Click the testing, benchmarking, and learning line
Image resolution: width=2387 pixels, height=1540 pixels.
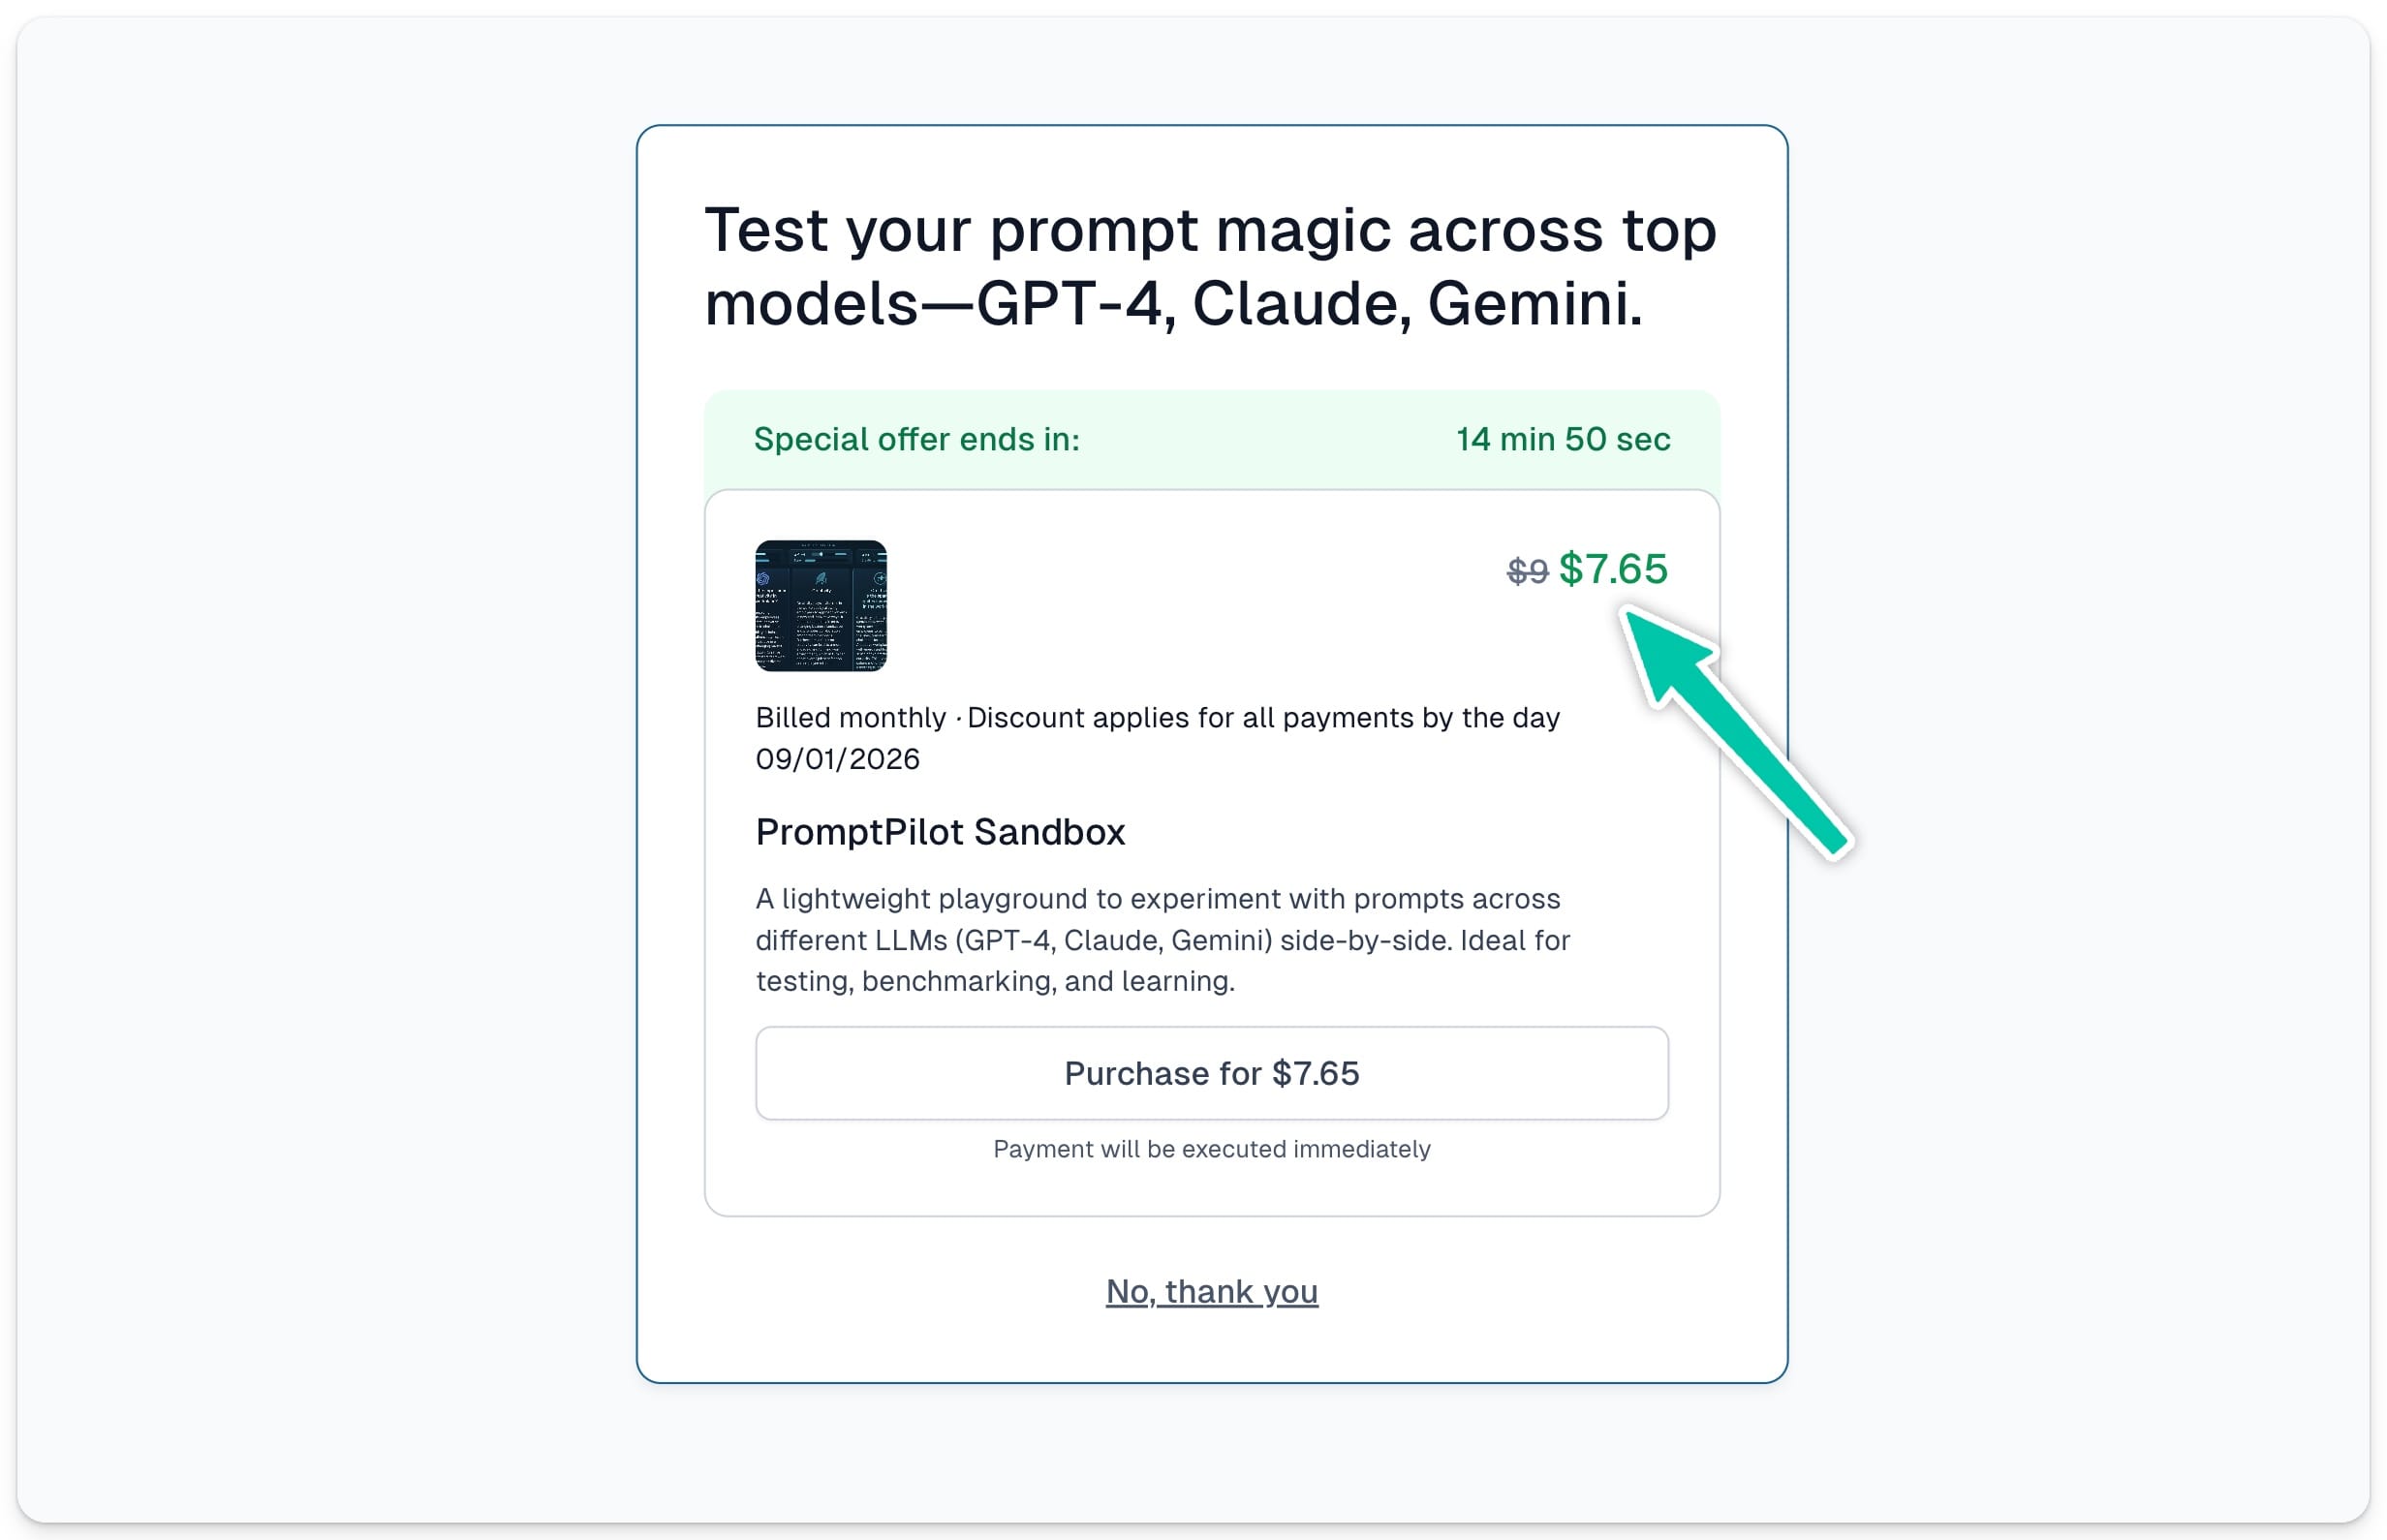995,981
